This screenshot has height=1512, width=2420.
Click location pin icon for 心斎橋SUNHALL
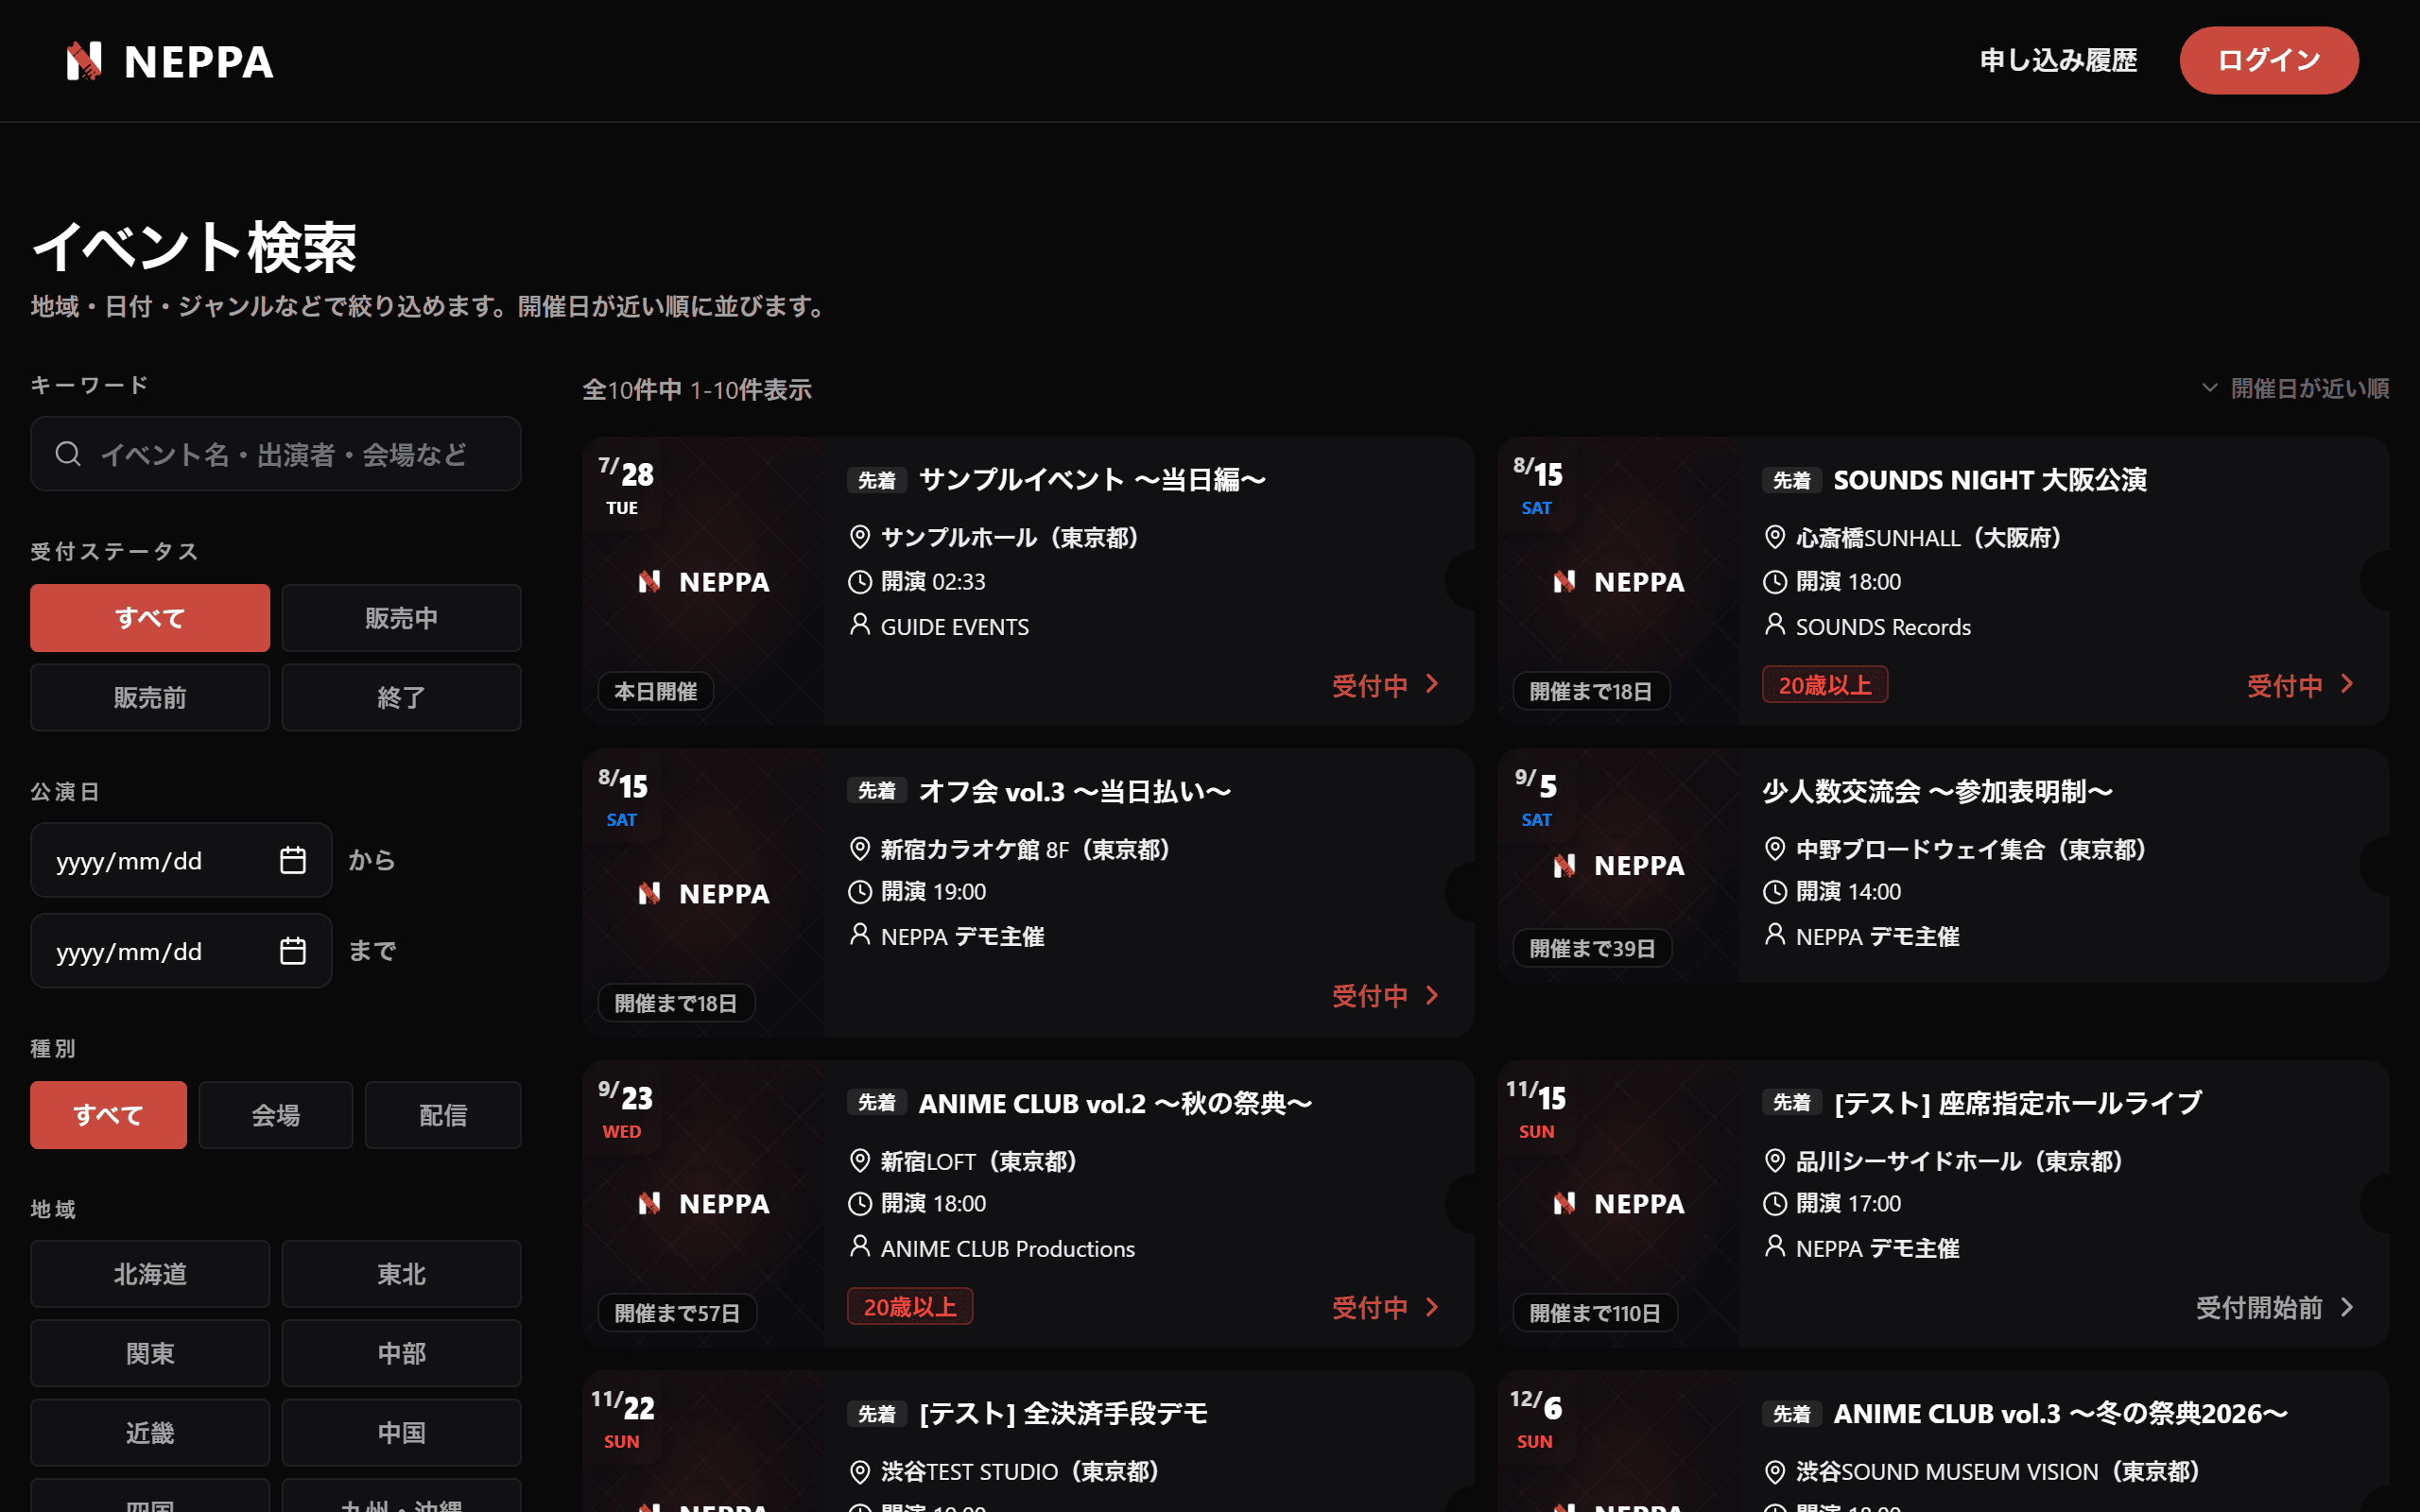coord(1774,537)
